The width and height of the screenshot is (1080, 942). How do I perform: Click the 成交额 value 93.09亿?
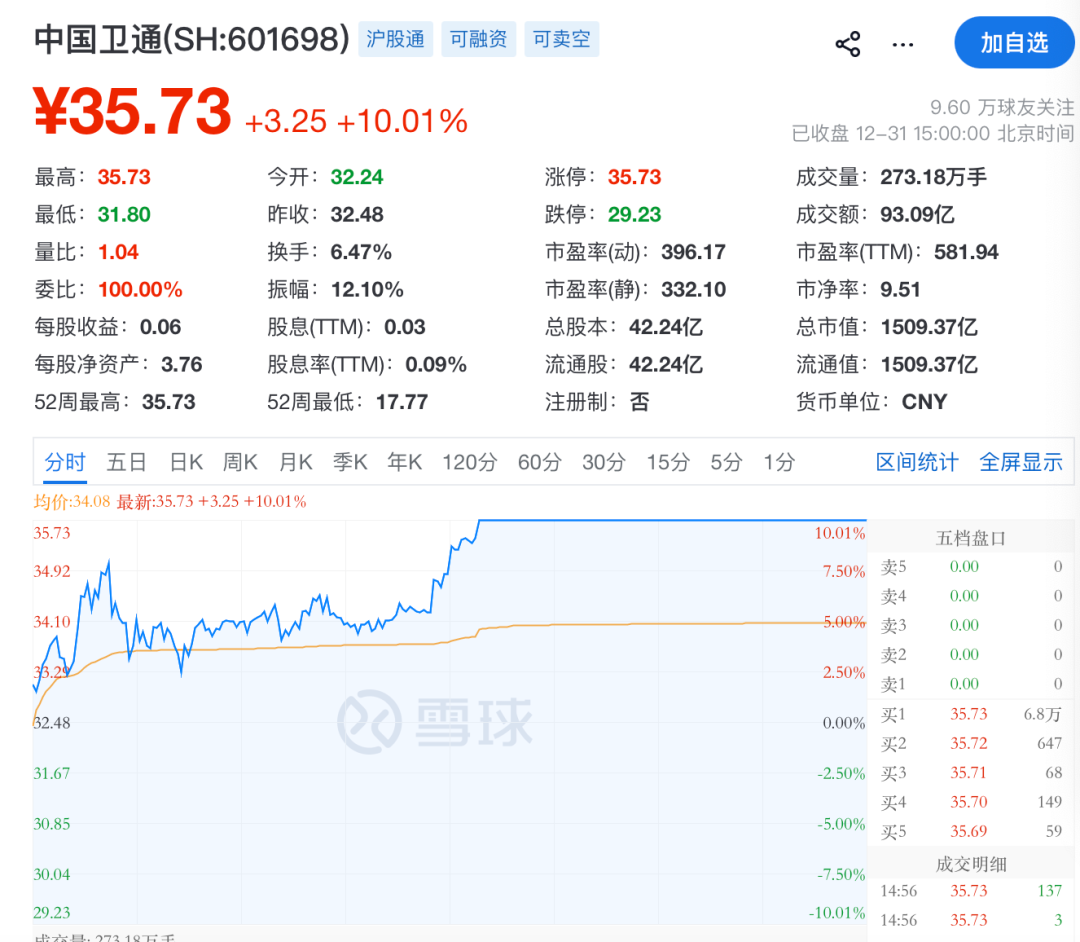tap(917, 215)
